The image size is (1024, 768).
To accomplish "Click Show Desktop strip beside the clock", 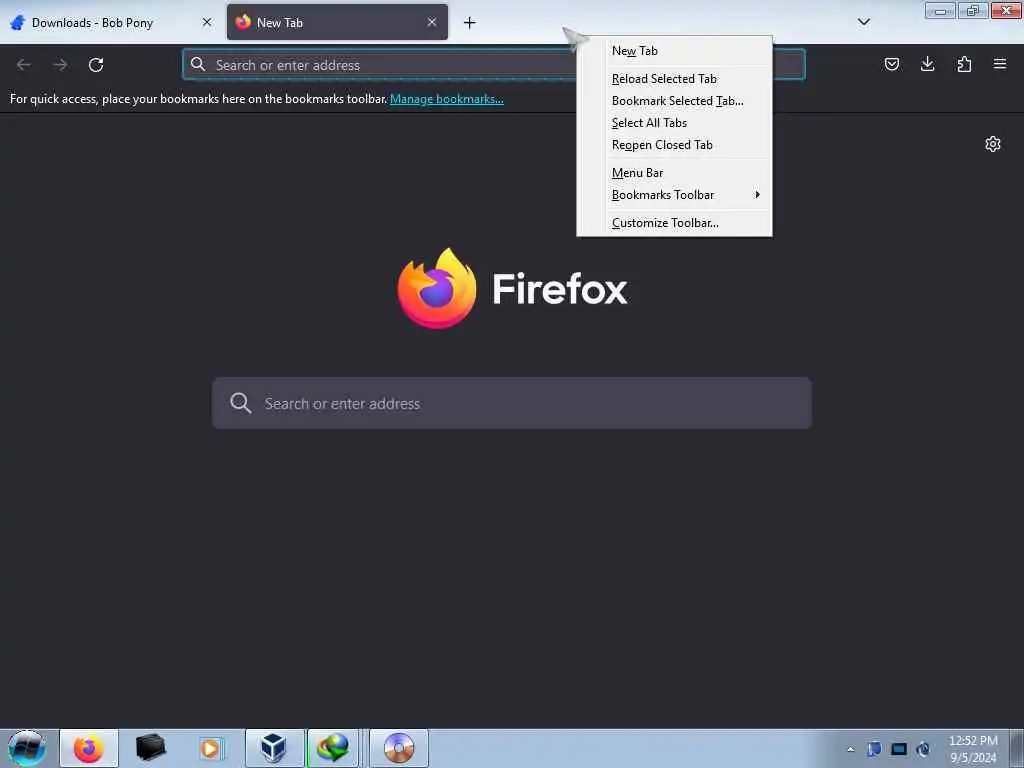I will click(x=1017, y=748).
